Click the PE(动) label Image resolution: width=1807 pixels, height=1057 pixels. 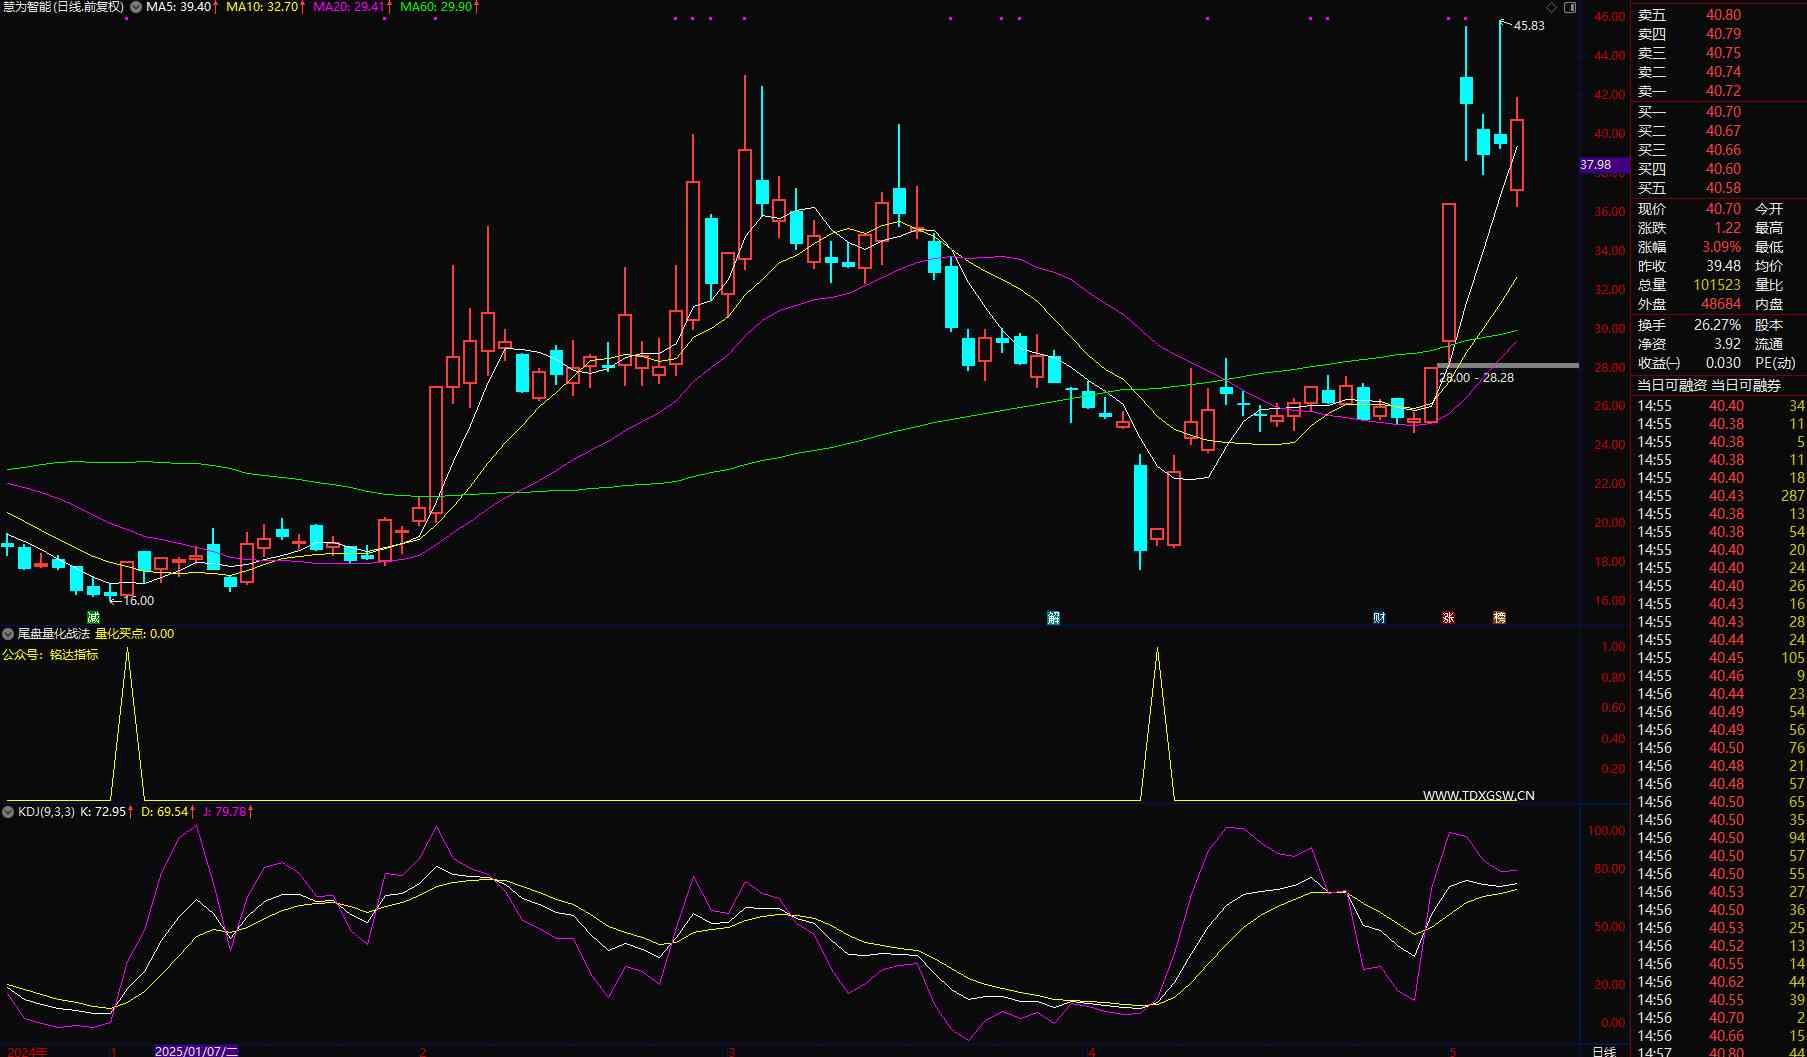1775,363
